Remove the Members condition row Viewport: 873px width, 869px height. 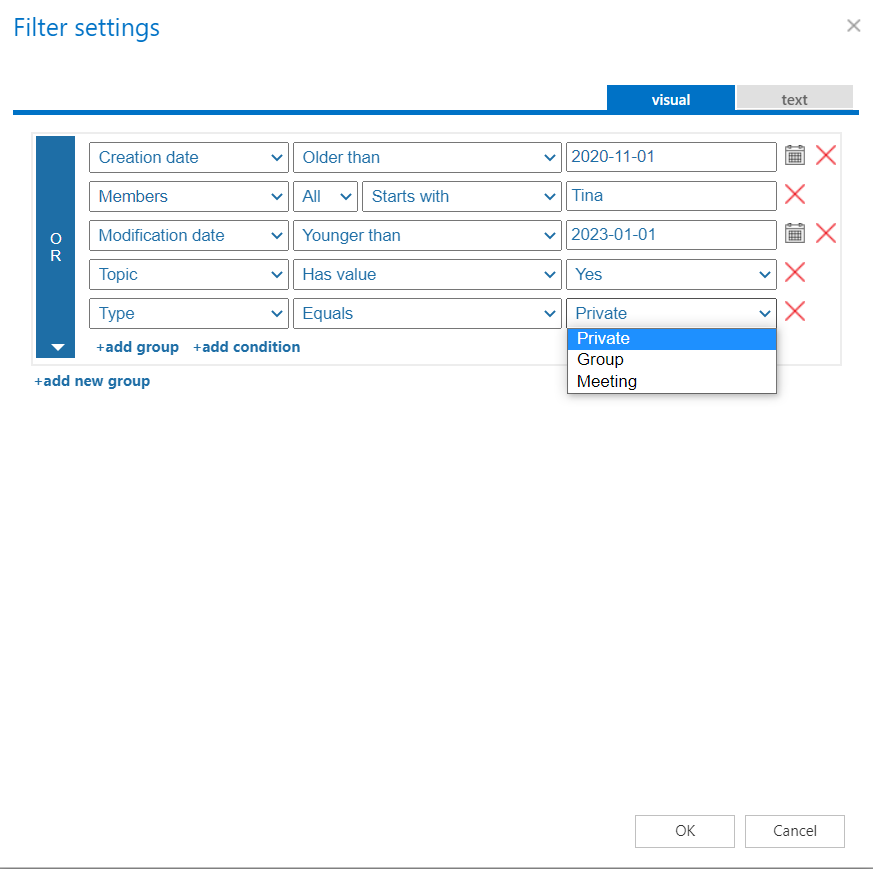coord(795,194)
